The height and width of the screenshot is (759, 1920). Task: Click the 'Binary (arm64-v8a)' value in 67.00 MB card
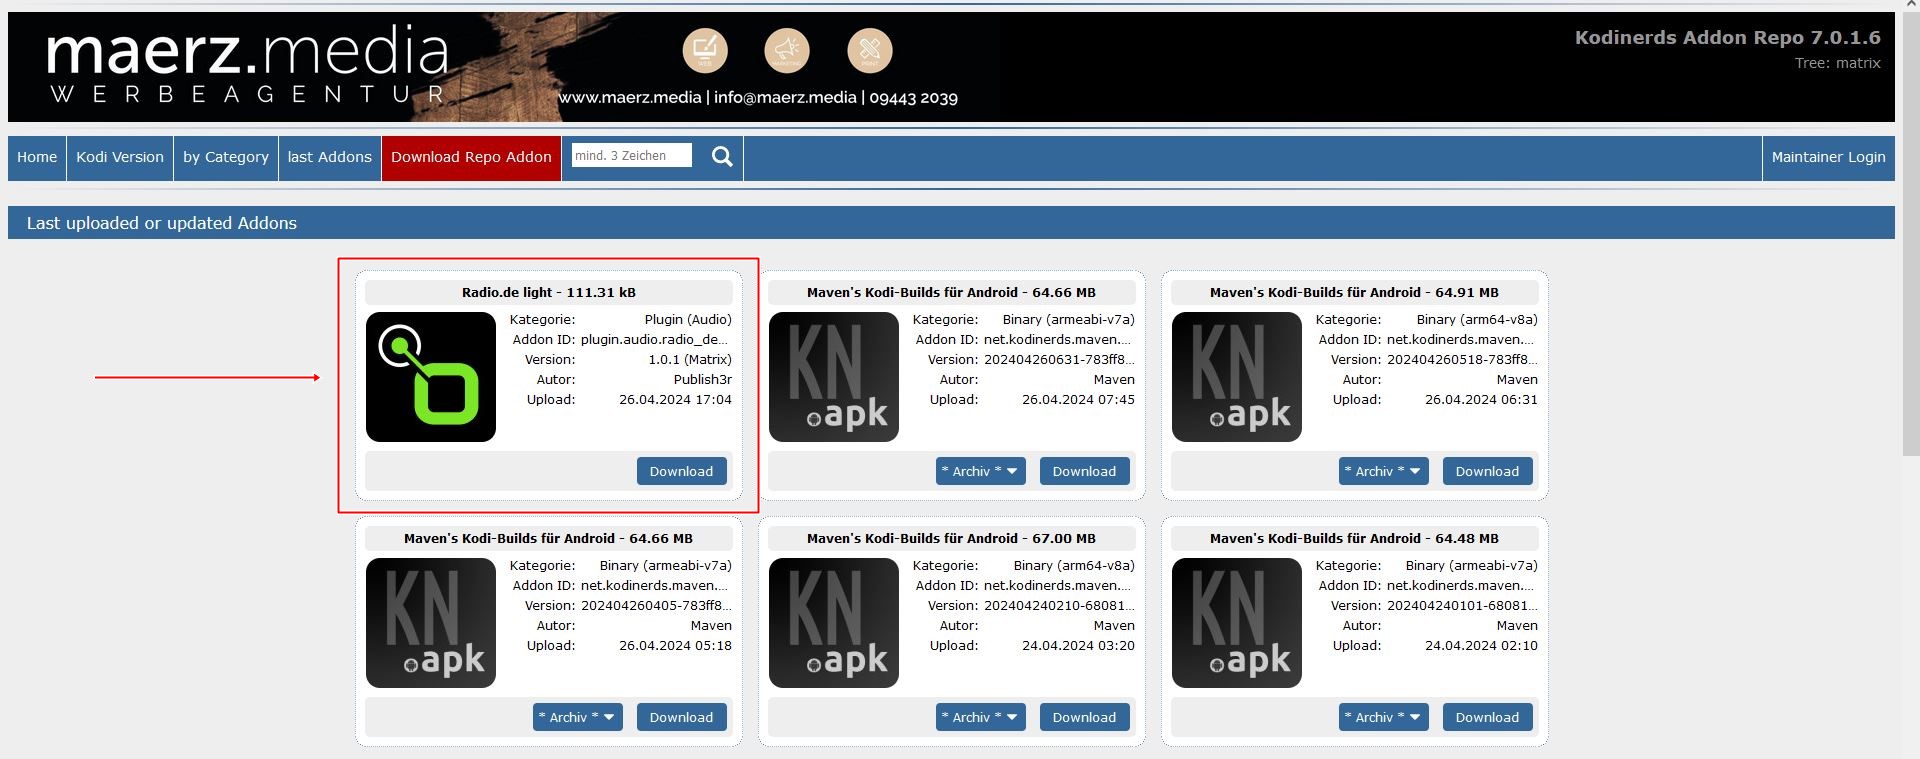[1074, 566]
